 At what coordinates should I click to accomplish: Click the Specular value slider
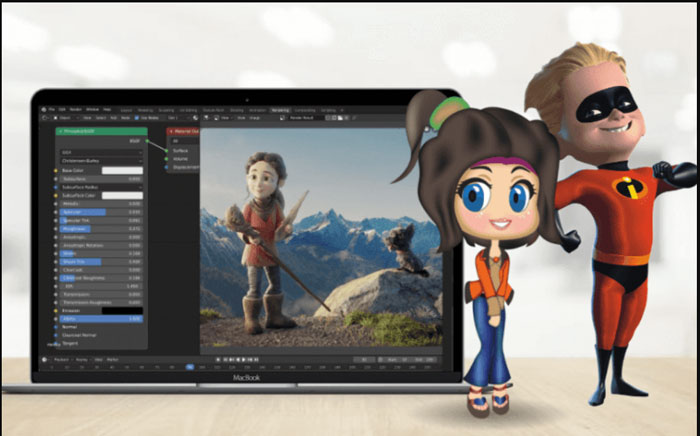coord(101,212)
